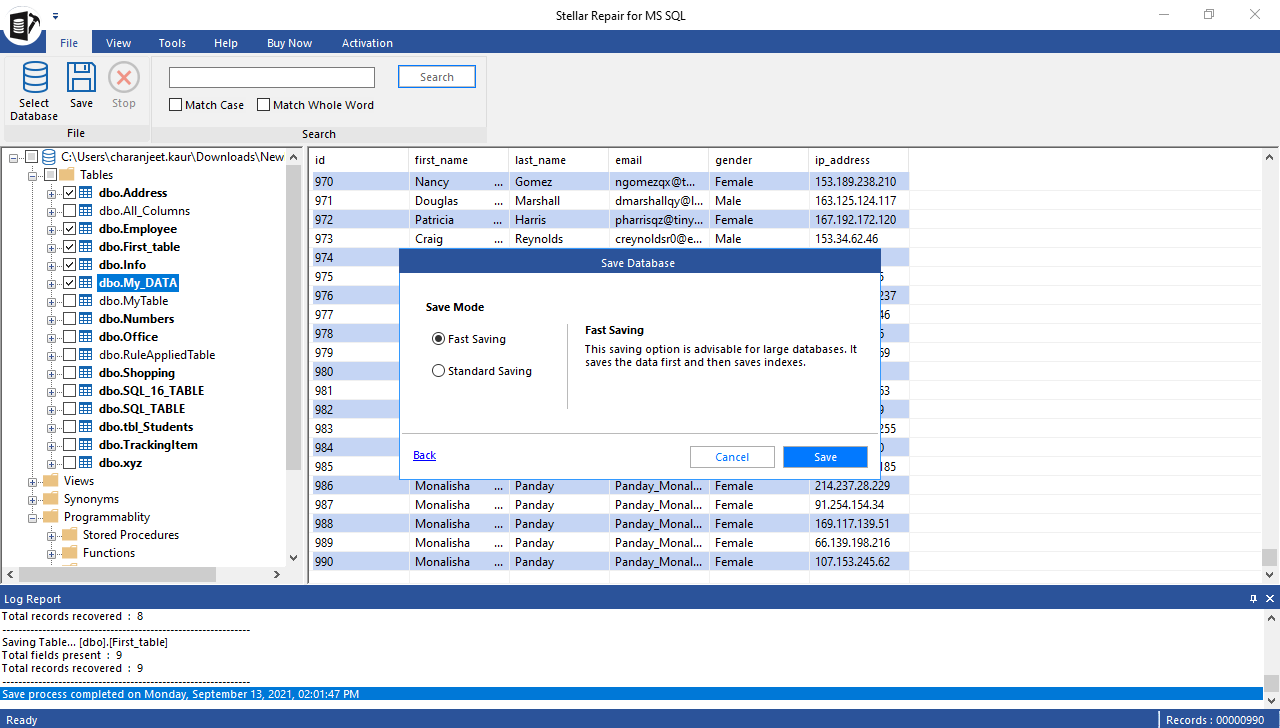1280x728 pixels.
Task: Click the Functions folder icon
Action: pos(69,553)
